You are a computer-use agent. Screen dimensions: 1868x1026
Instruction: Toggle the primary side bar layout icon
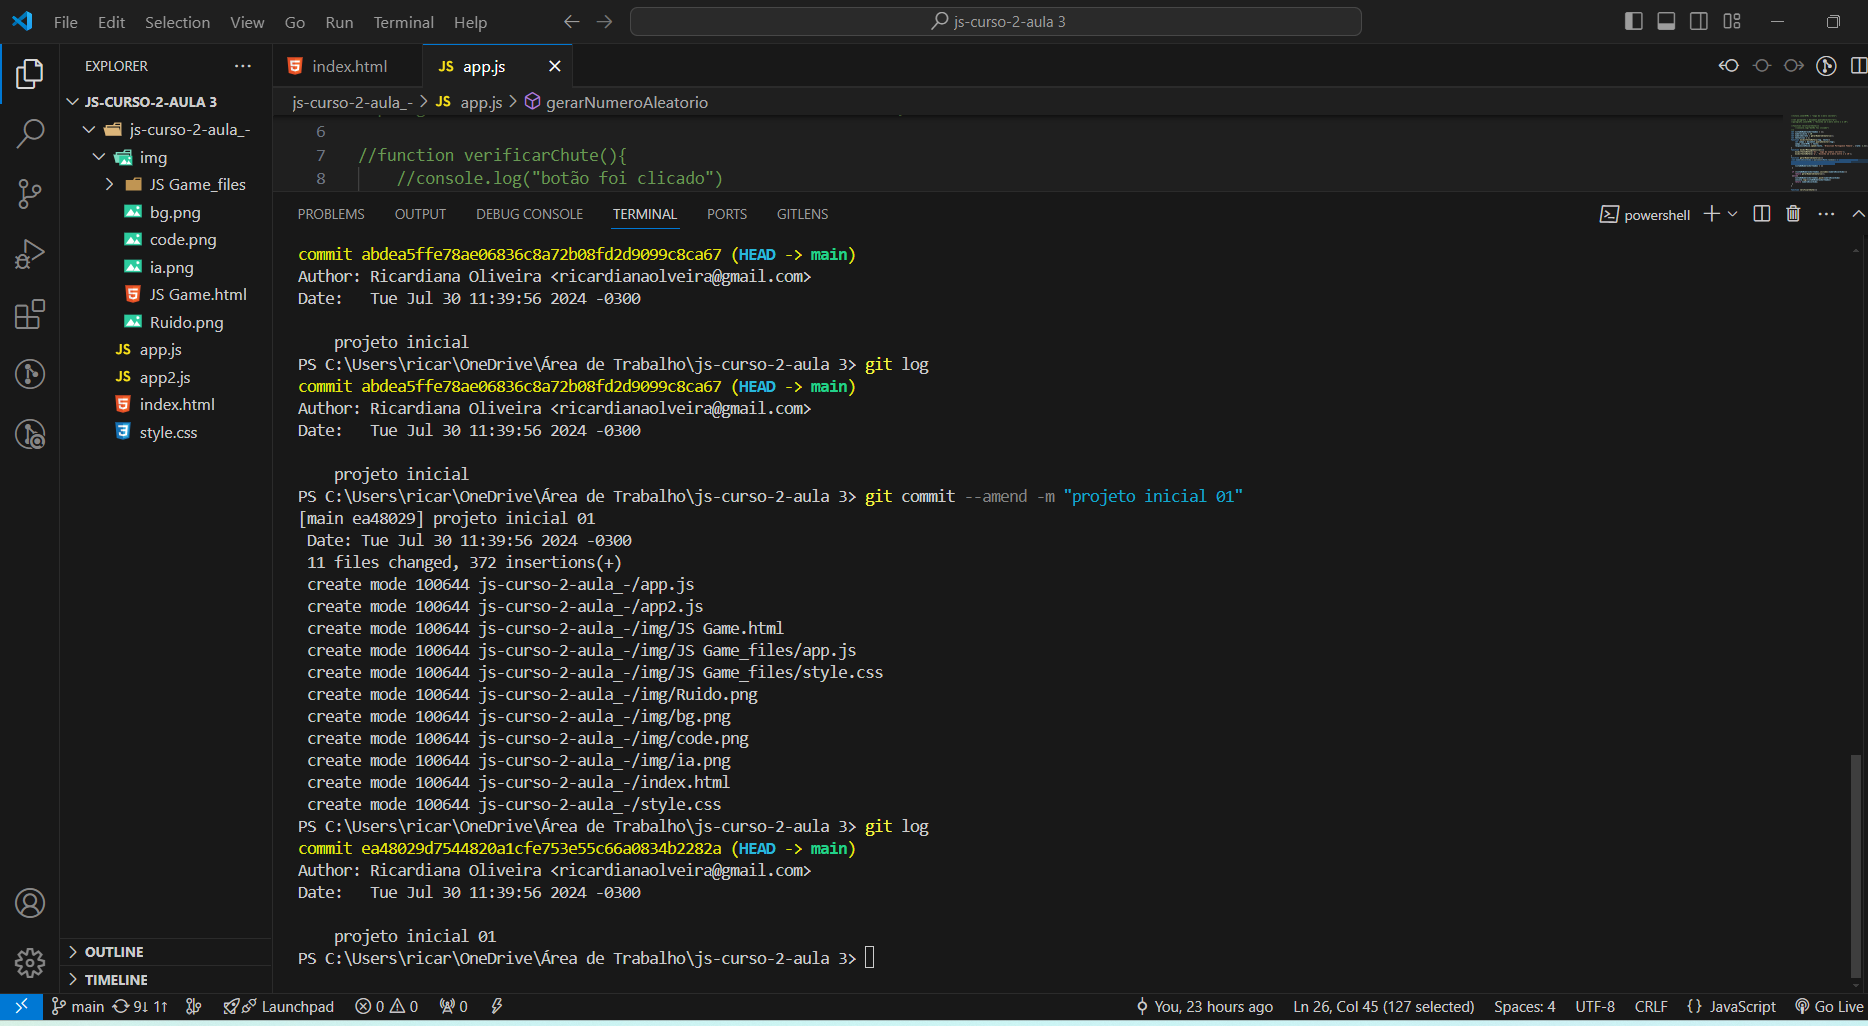(x=1633, y=21)
